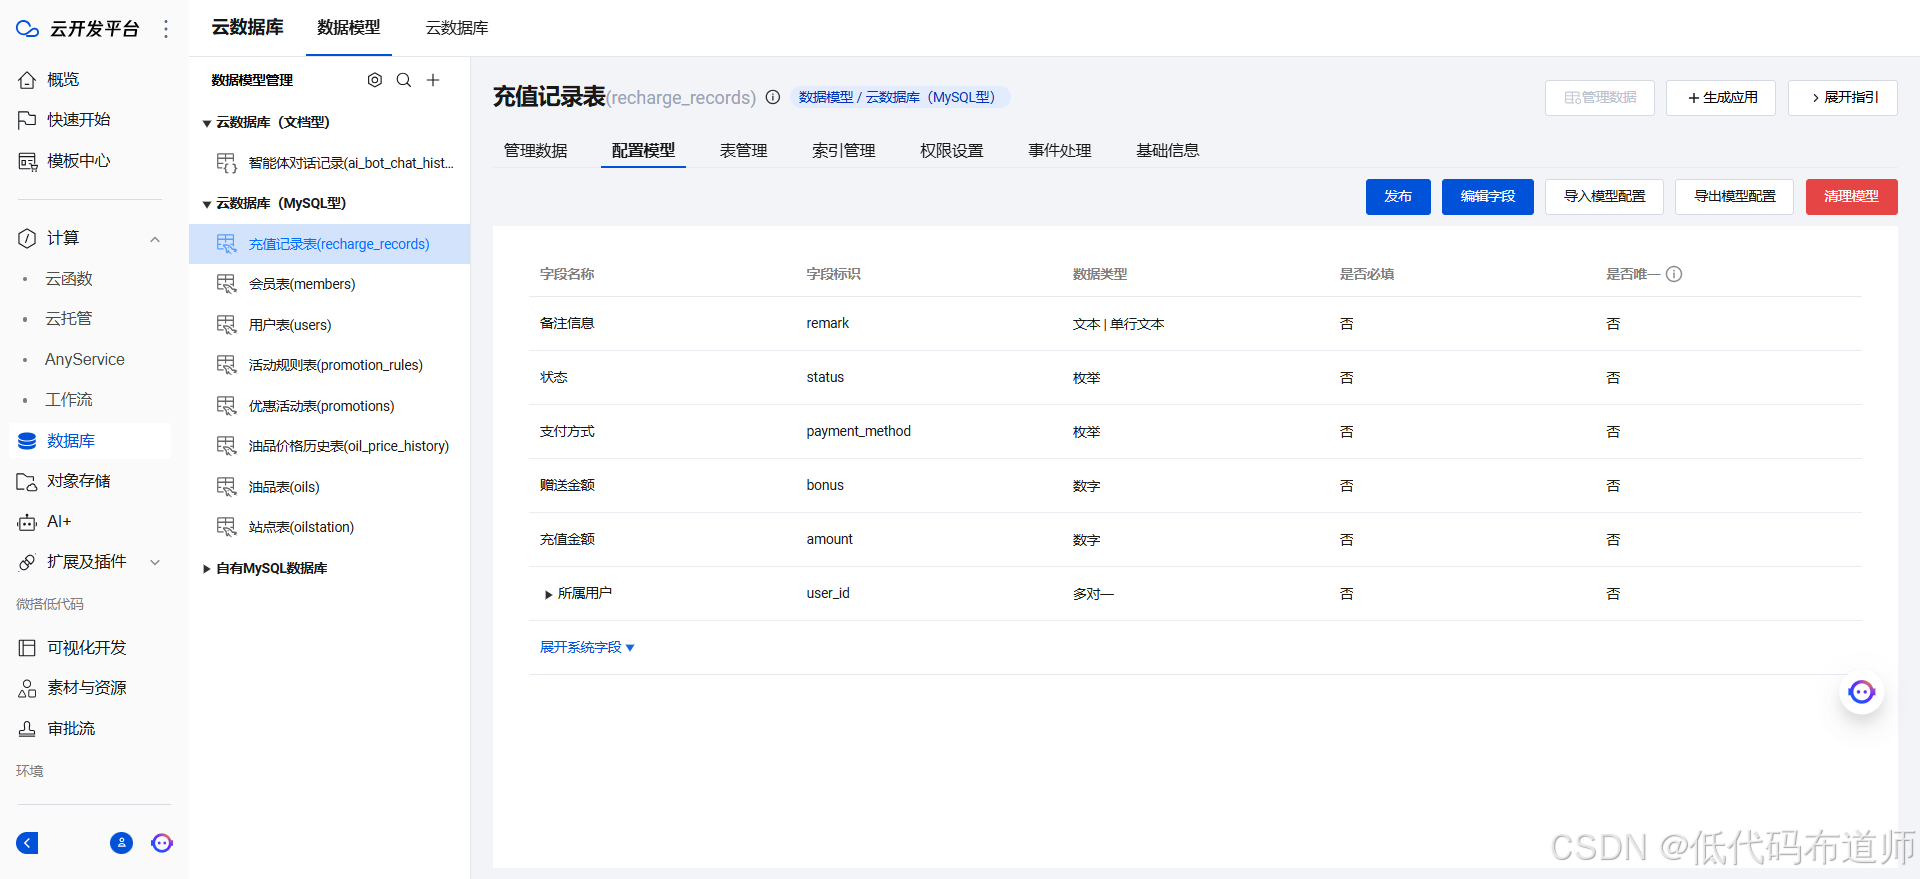The height and width of the screenshot is (879, 1920).
Task: Click the 生成应用 button
Action: point(1721,98)
